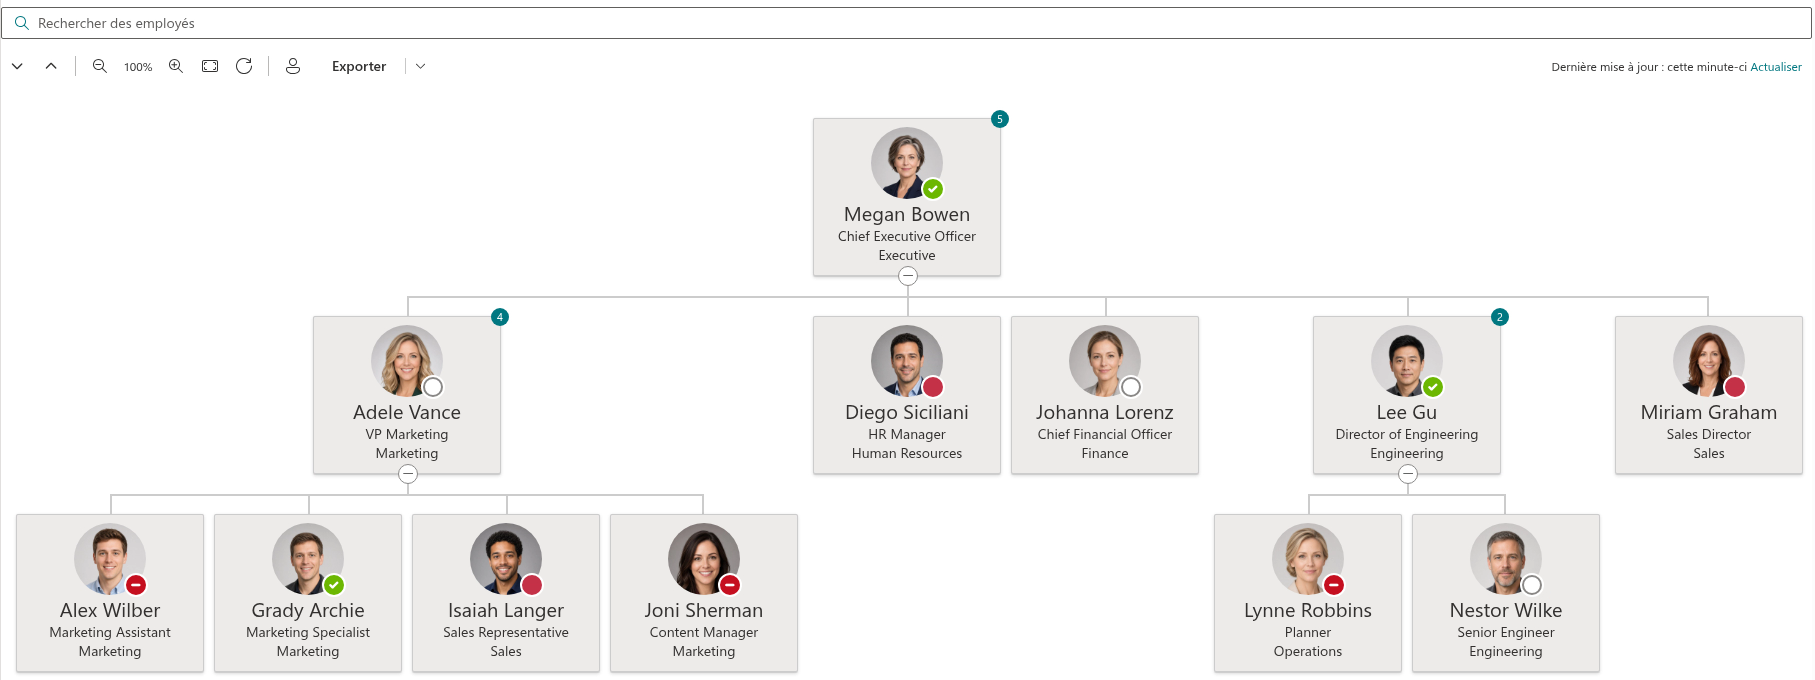Zoom in on the org chart
The width and height of the screenshot is (1815, 680).
point(176,66)
